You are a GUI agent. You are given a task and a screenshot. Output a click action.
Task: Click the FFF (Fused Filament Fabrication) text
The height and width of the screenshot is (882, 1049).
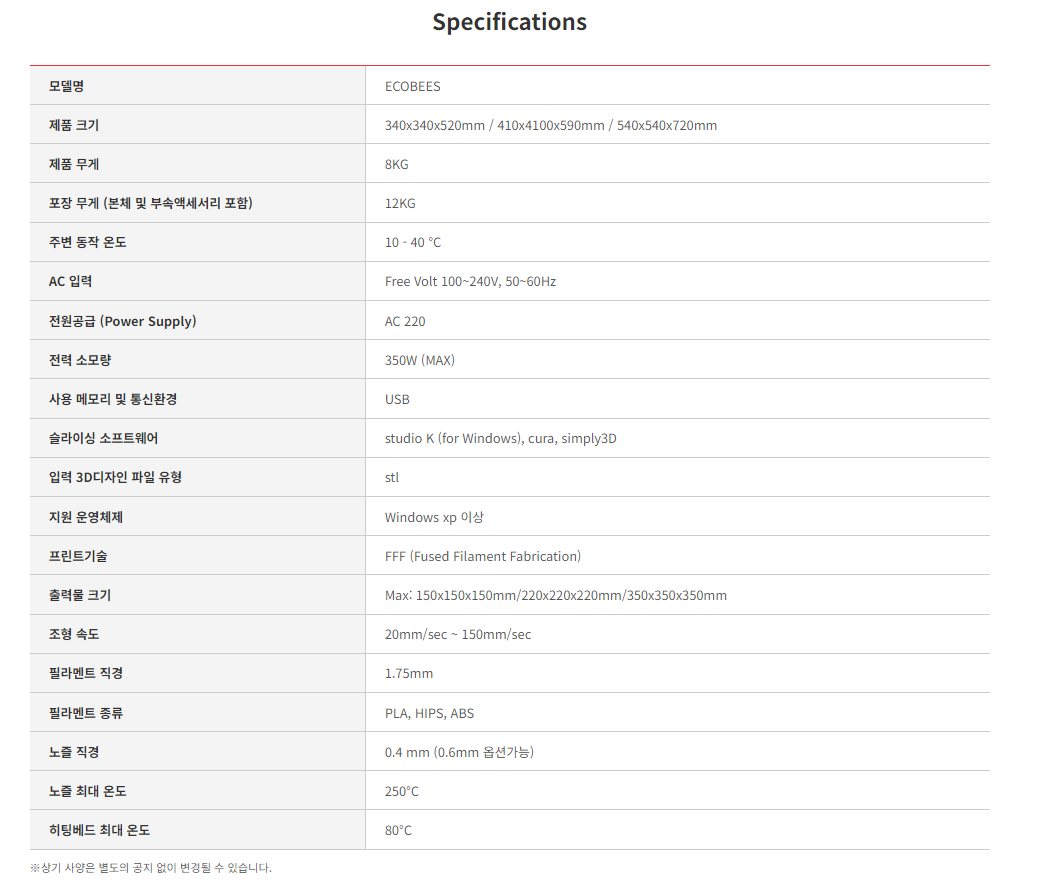pos(482,556)
